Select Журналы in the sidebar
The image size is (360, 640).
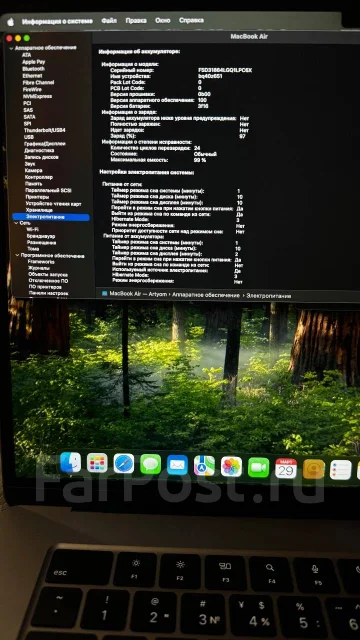tap(39, 268)
